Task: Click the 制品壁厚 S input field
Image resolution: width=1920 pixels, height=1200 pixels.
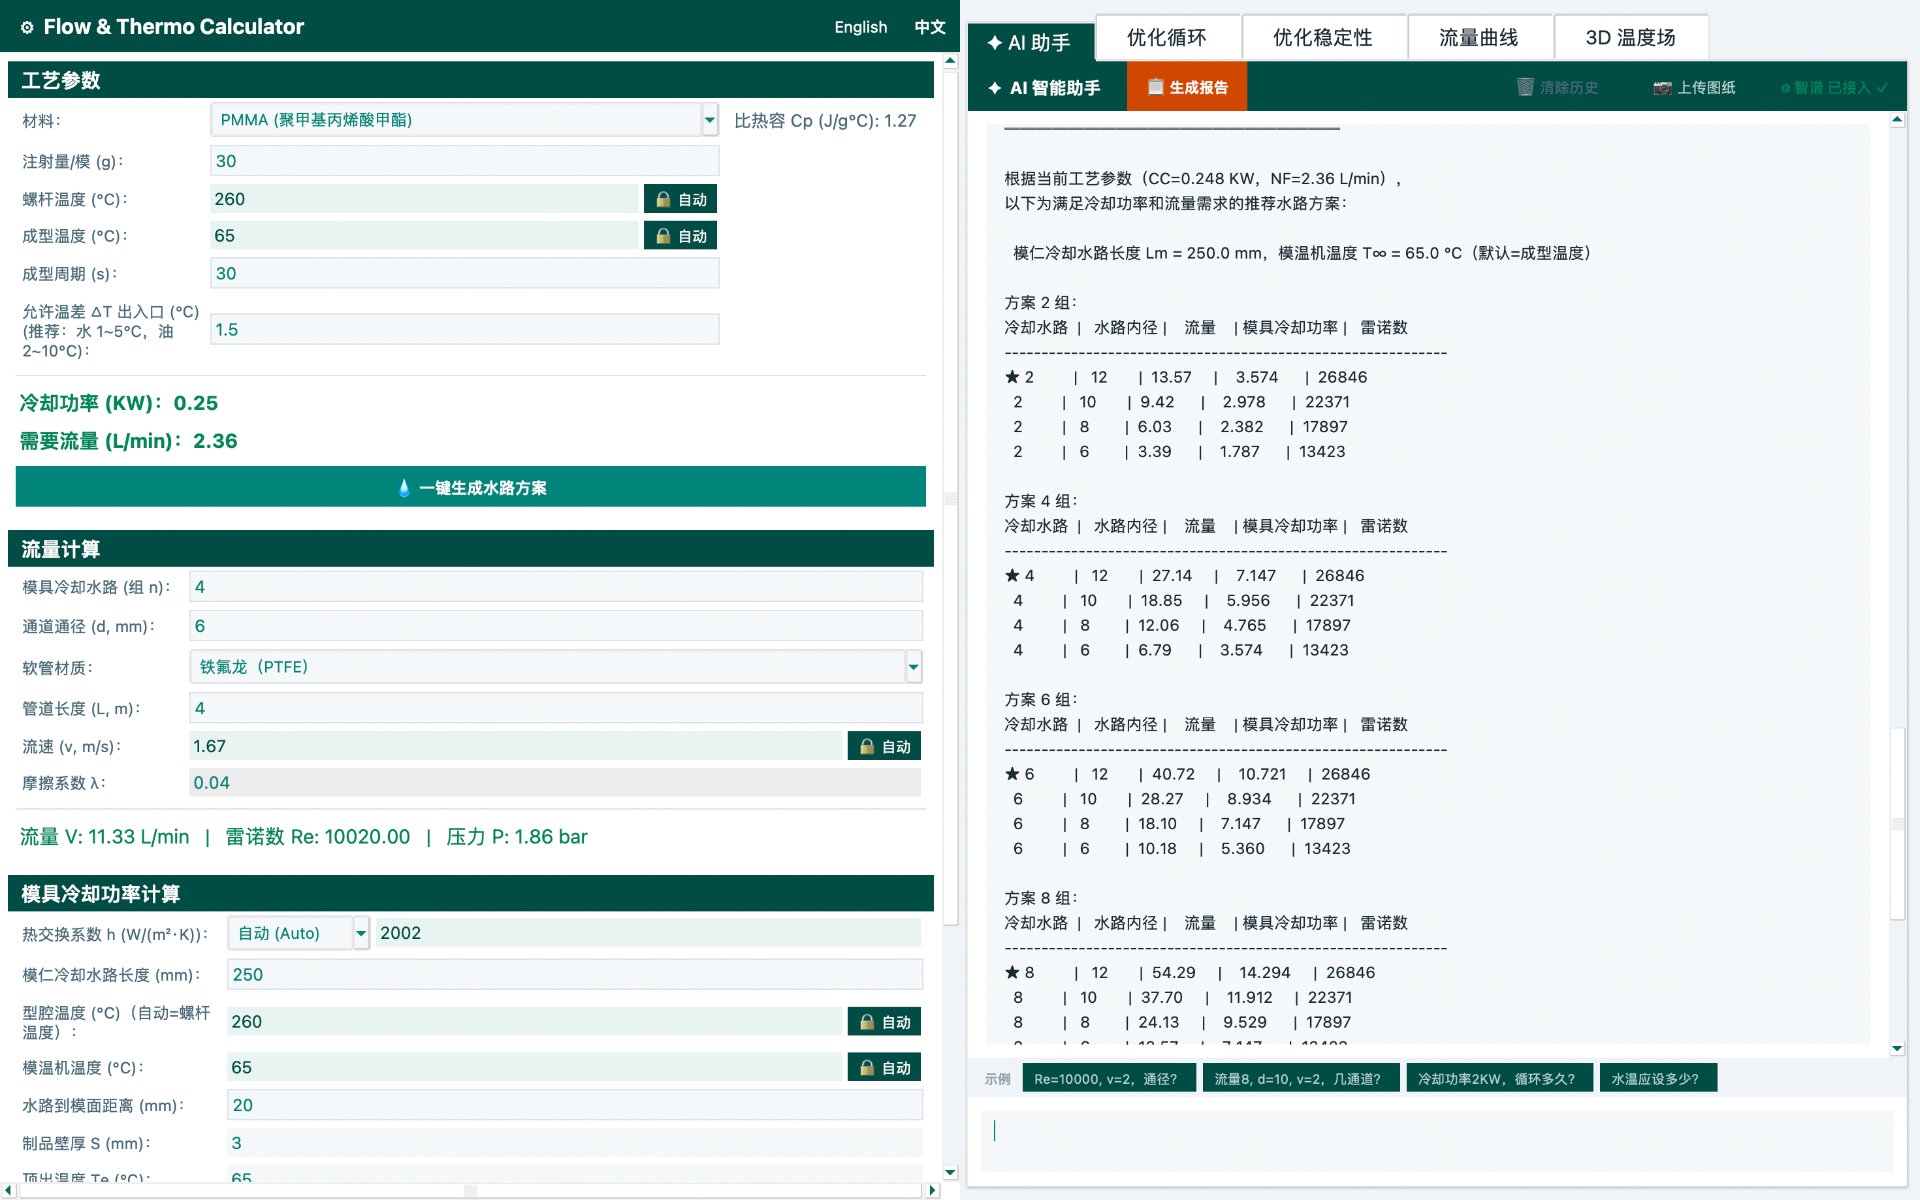Action: (575, 1143)
